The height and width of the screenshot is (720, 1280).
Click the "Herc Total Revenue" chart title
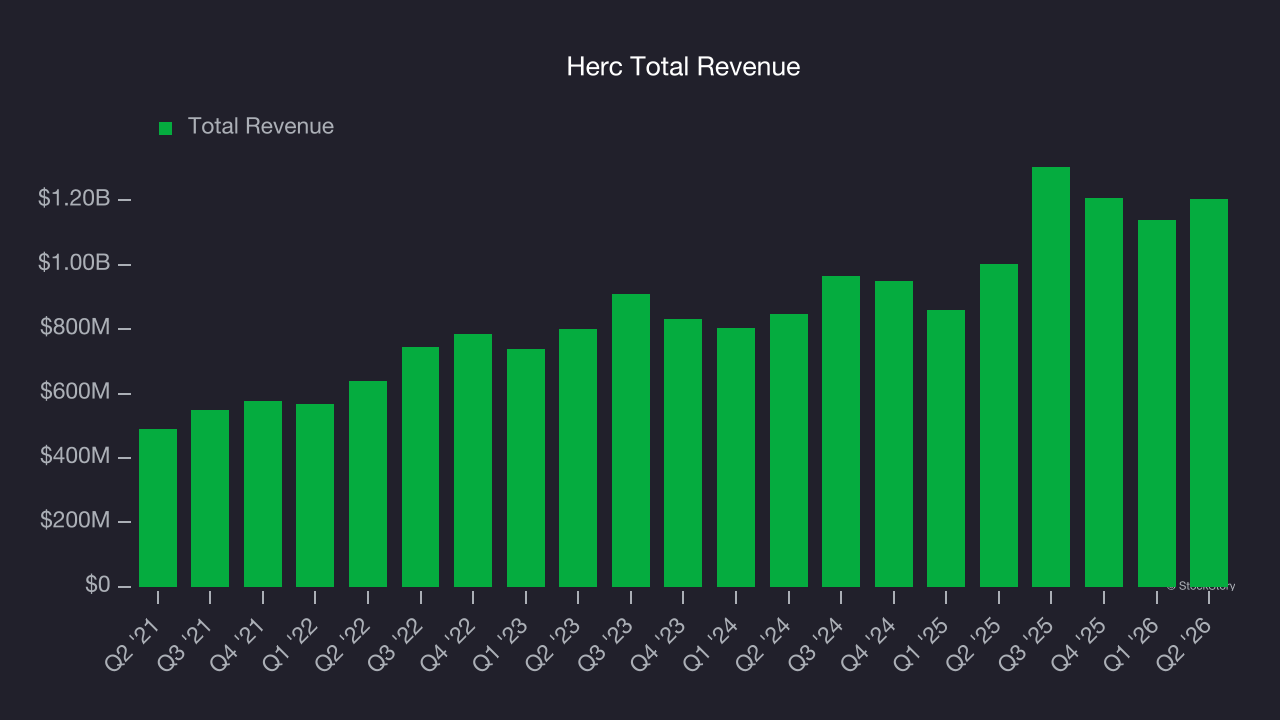tap(683, 67)
